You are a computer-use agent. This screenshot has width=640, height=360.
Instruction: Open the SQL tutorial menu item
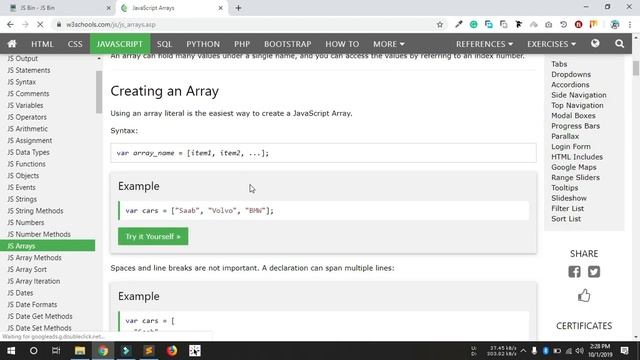164,44
